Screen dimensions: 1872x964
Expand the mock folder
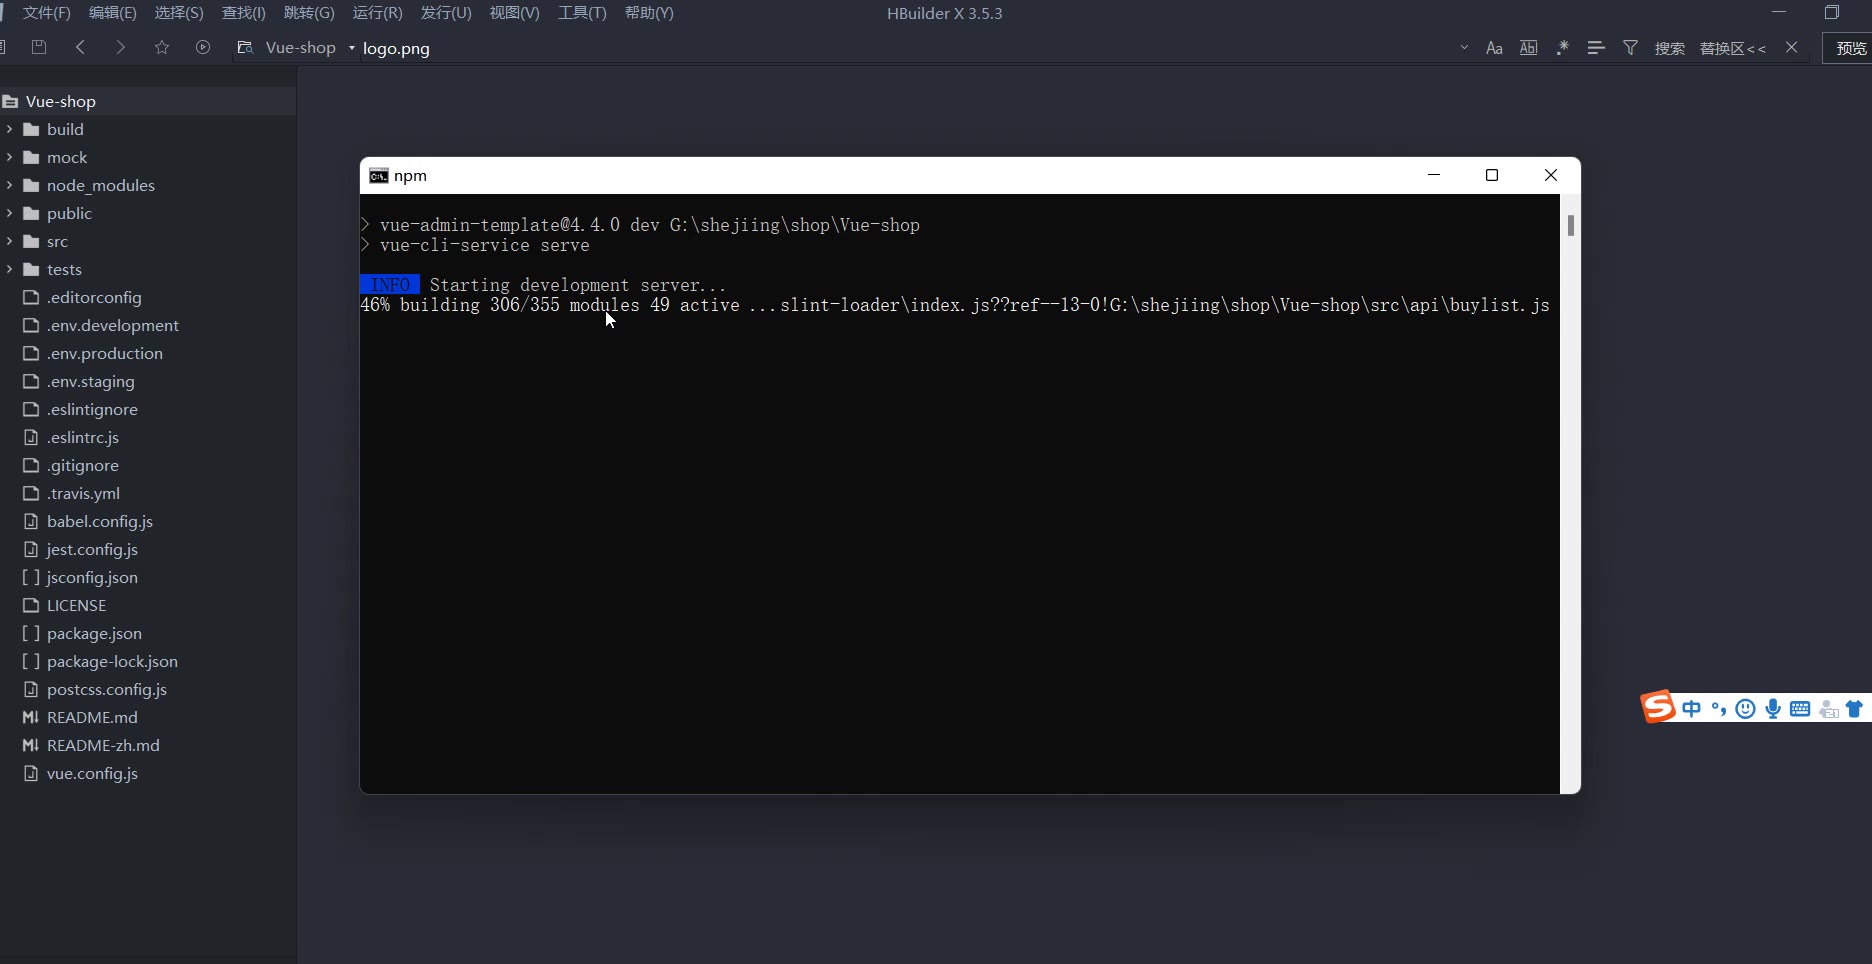point(9,157)
